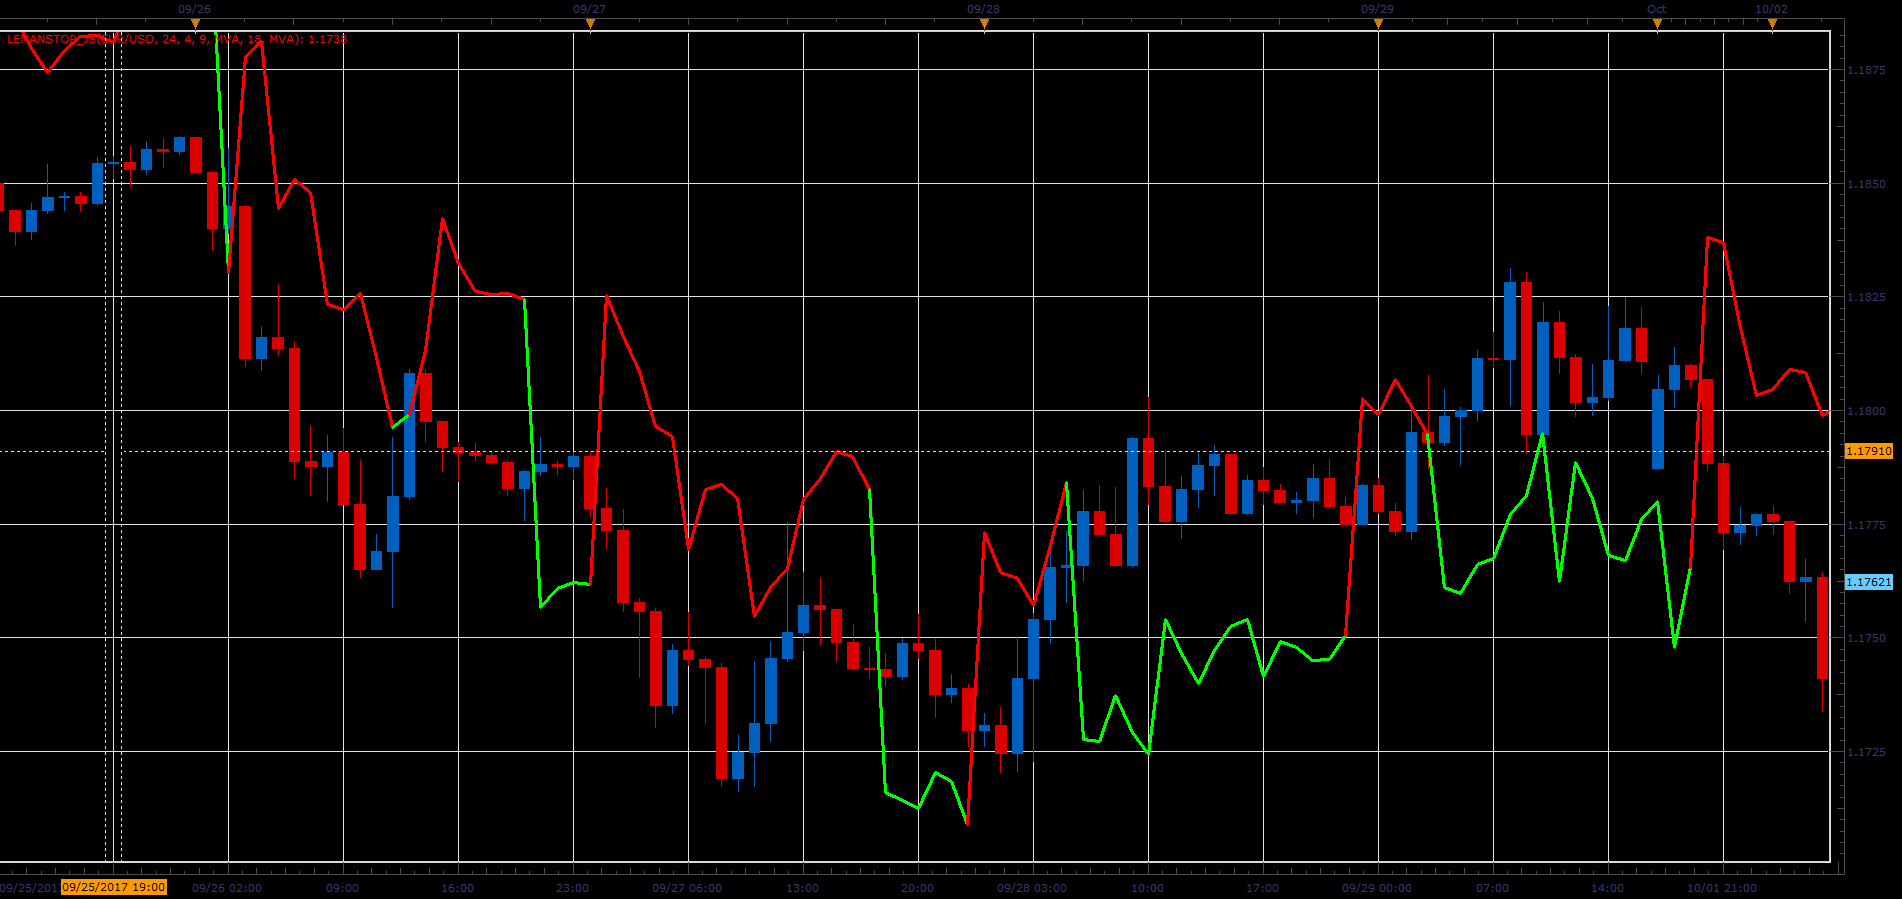The width and height of the screenshot is (1902, 899).
Task: Select the 17:00 time axis label
Action: click(x=1262, y=888)
